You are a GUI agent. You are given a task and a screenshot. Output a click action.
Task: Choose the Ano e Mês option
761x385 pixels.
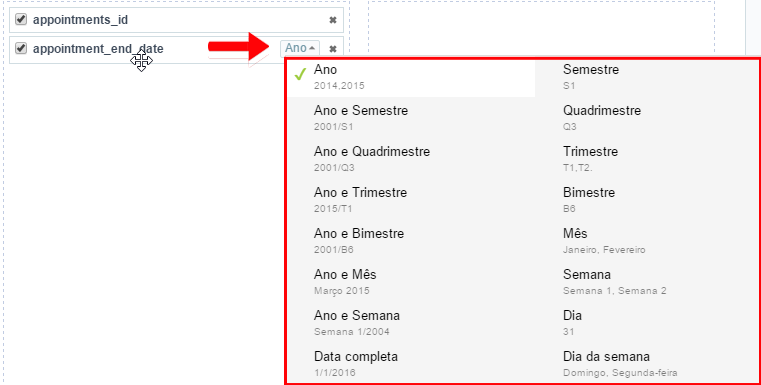coord(411,282)
